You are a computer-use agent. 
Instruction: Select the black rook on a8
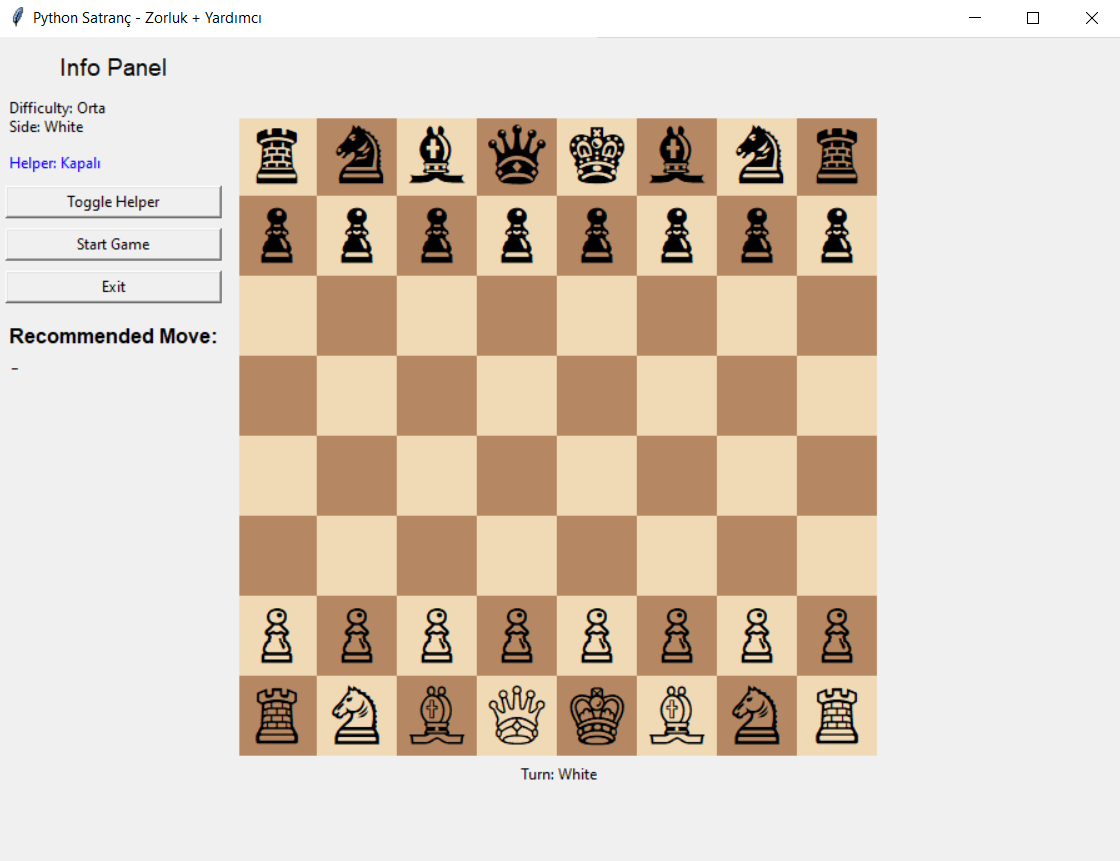click(277, 156)
